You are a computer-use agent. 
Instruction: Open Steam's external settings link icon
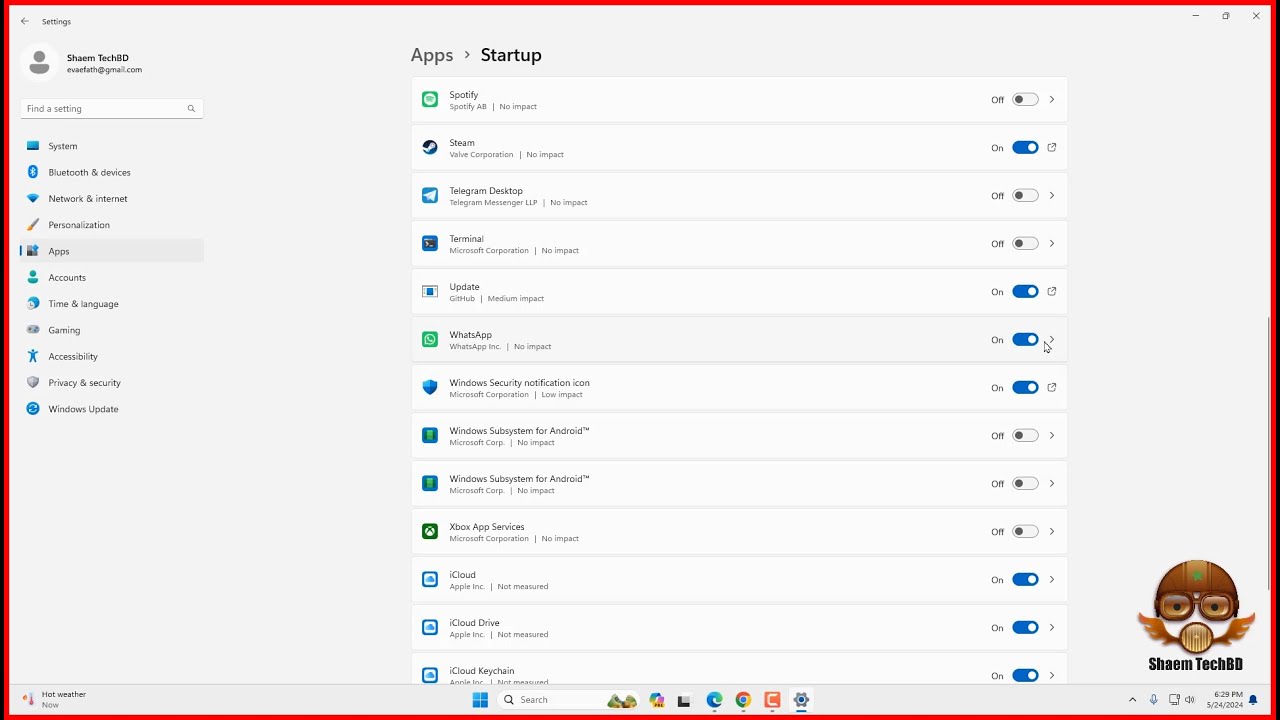pyautogui.click(x=1052, y=148)
